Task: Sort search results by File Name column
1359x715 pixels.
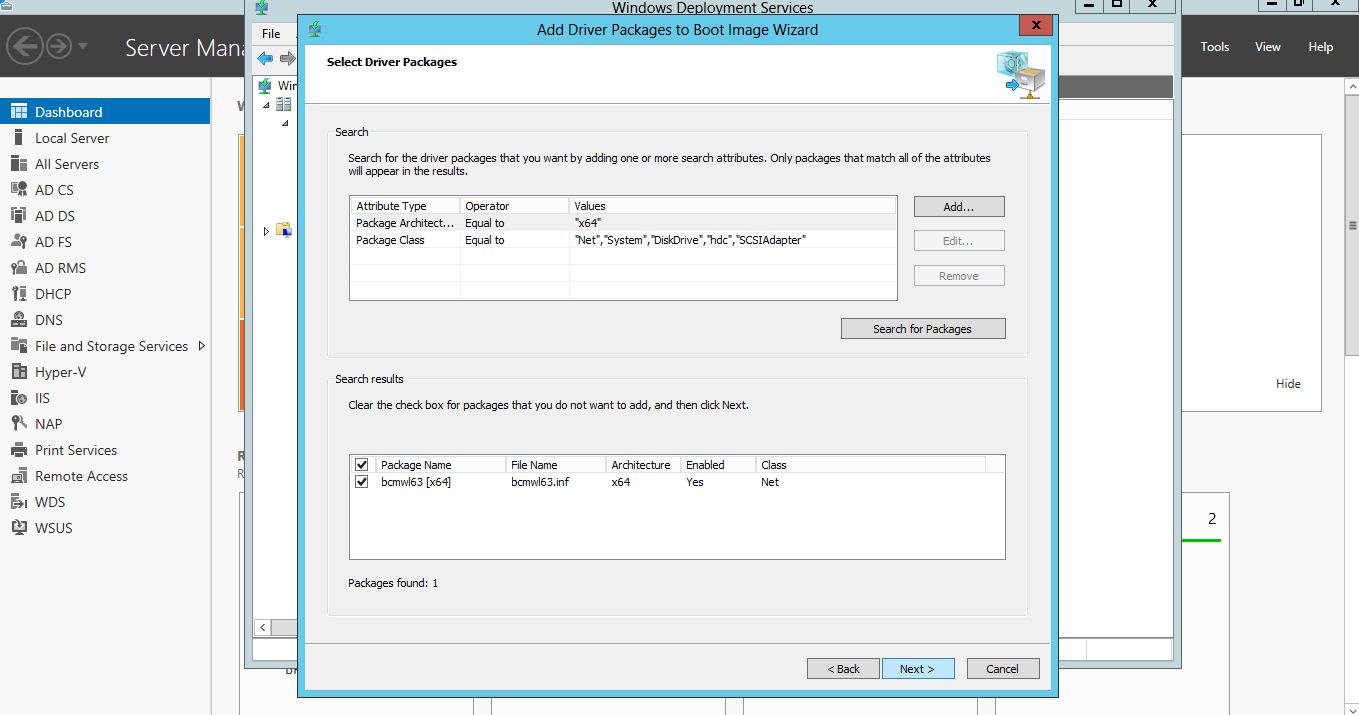Action: [x=556, y=465]
